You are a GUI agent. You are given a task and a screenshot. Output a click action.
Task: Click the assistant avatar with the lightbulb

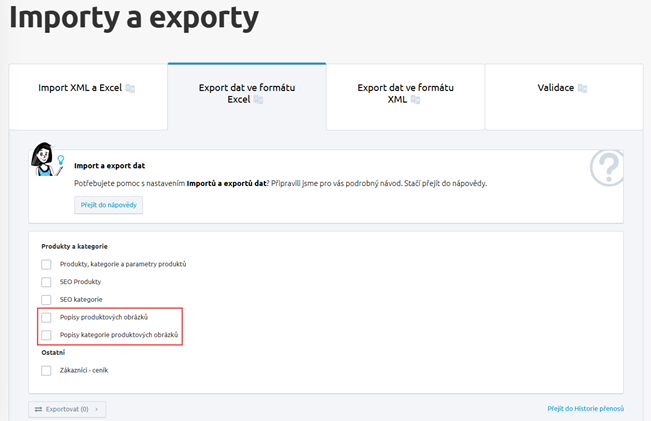[x=45, y=160]
